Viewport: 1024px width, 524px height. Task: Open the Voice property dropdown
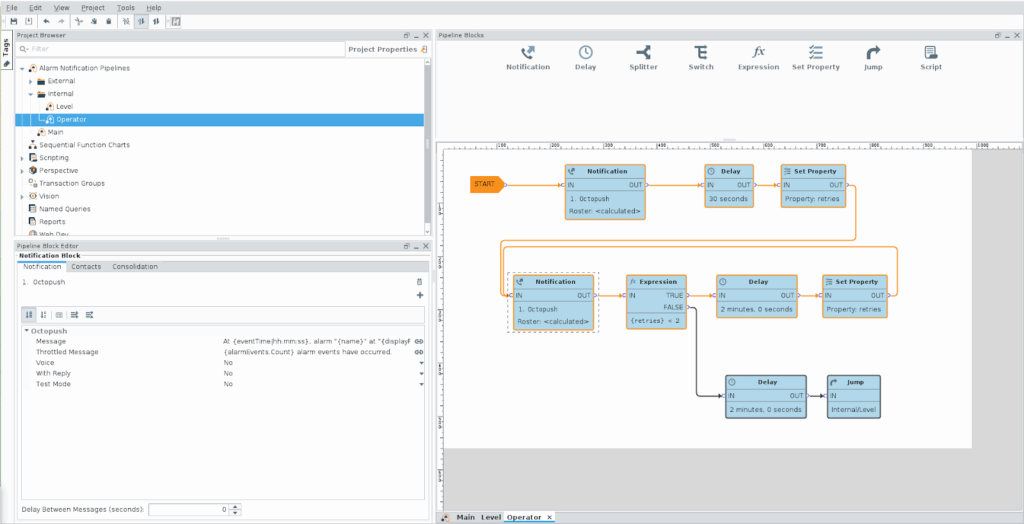(x=421, y=363)
